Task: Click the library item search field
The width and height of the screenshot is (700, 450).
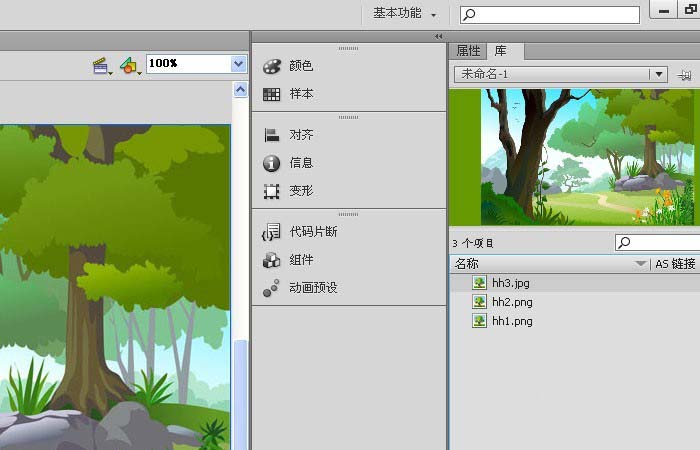Action: 657,242
